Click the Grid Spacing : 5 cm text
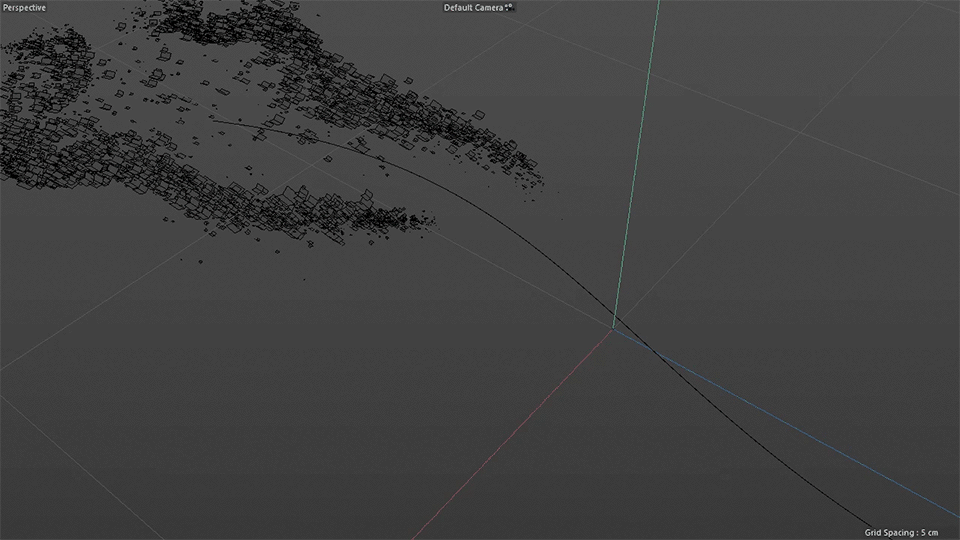960x540 pixels. 901,533
